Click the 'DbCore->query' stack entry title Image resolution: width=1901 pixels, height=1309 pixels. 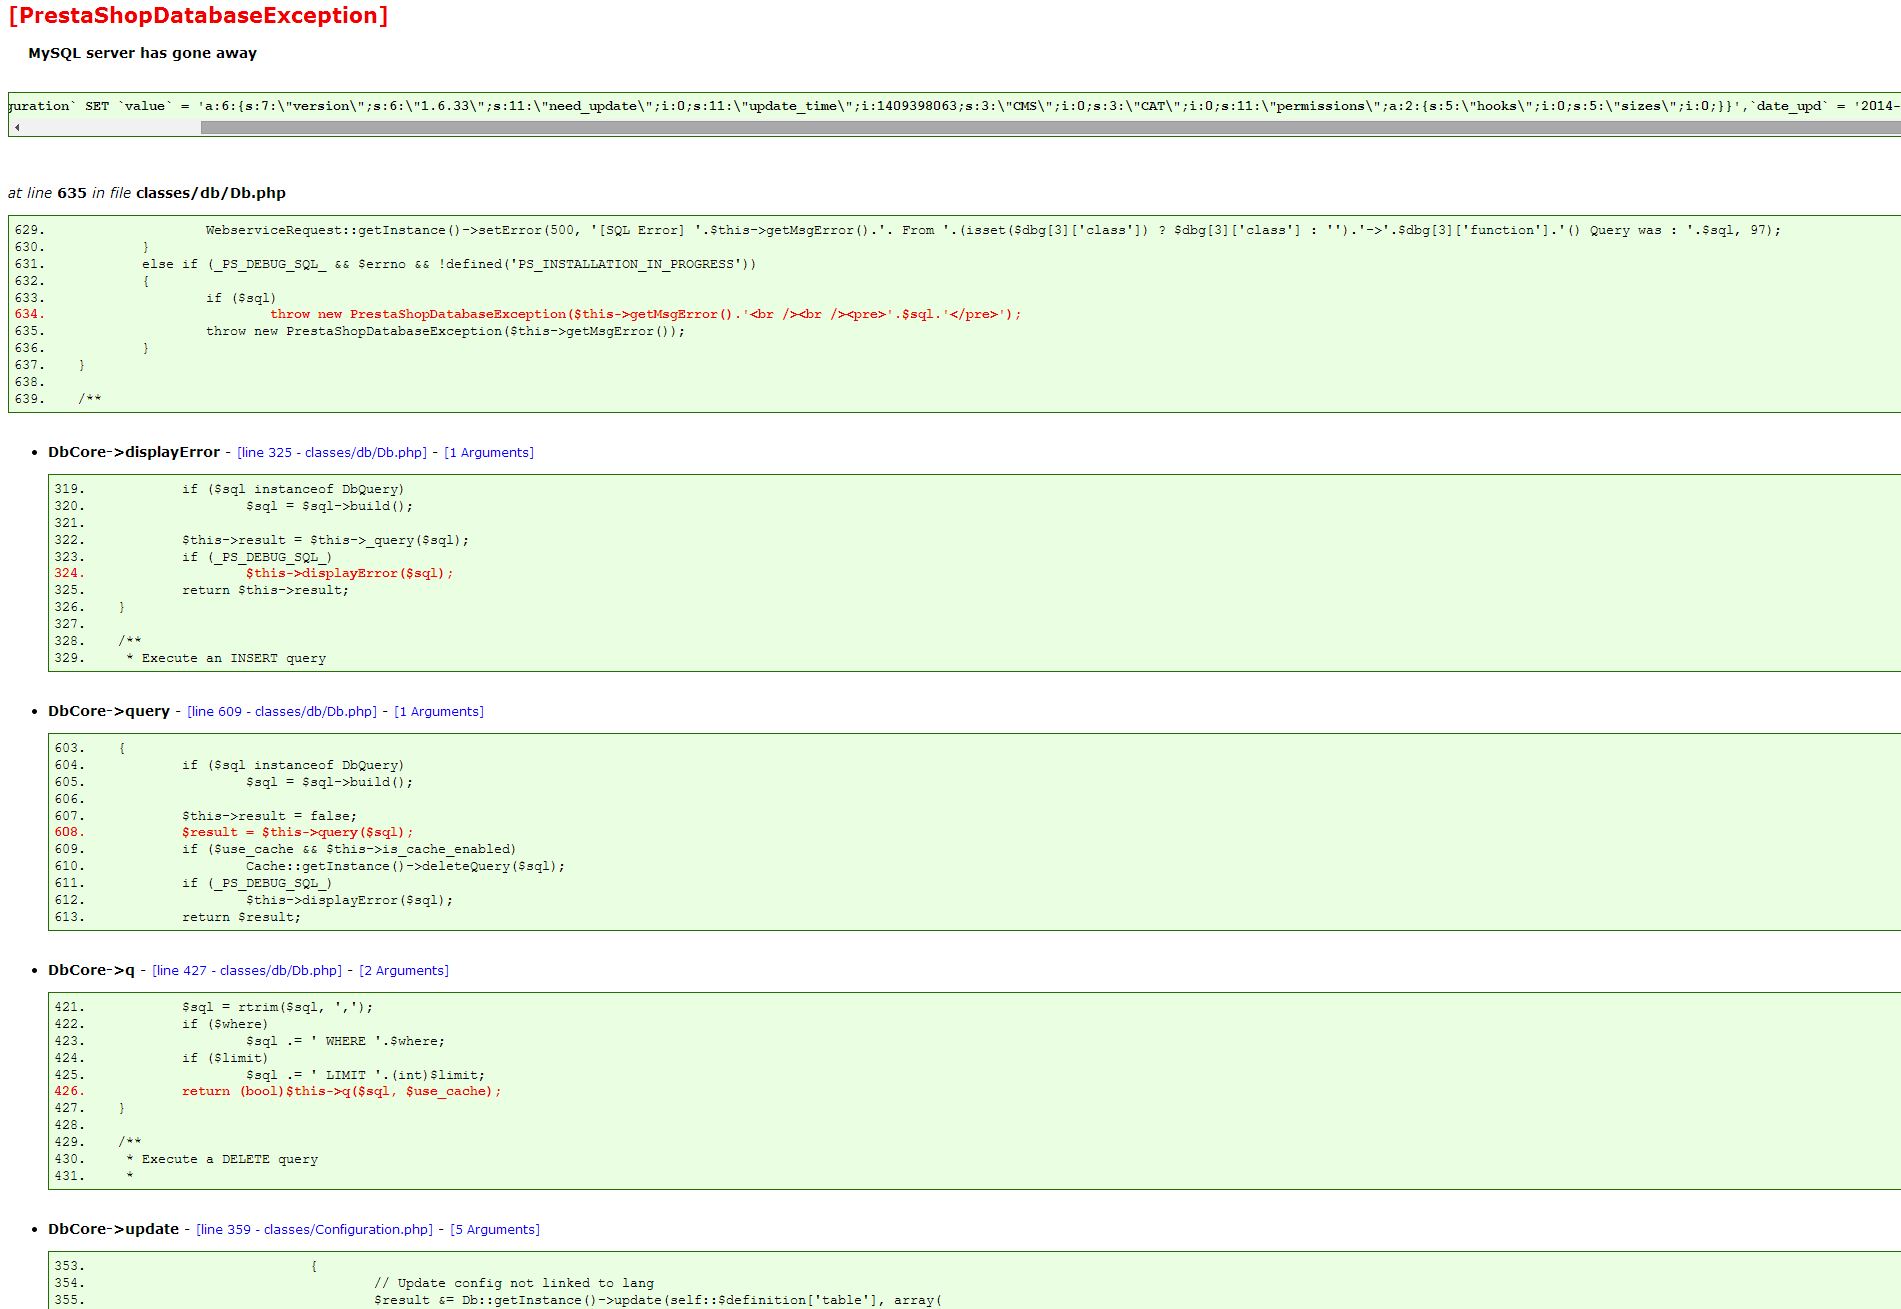click(x=109, y=711)
